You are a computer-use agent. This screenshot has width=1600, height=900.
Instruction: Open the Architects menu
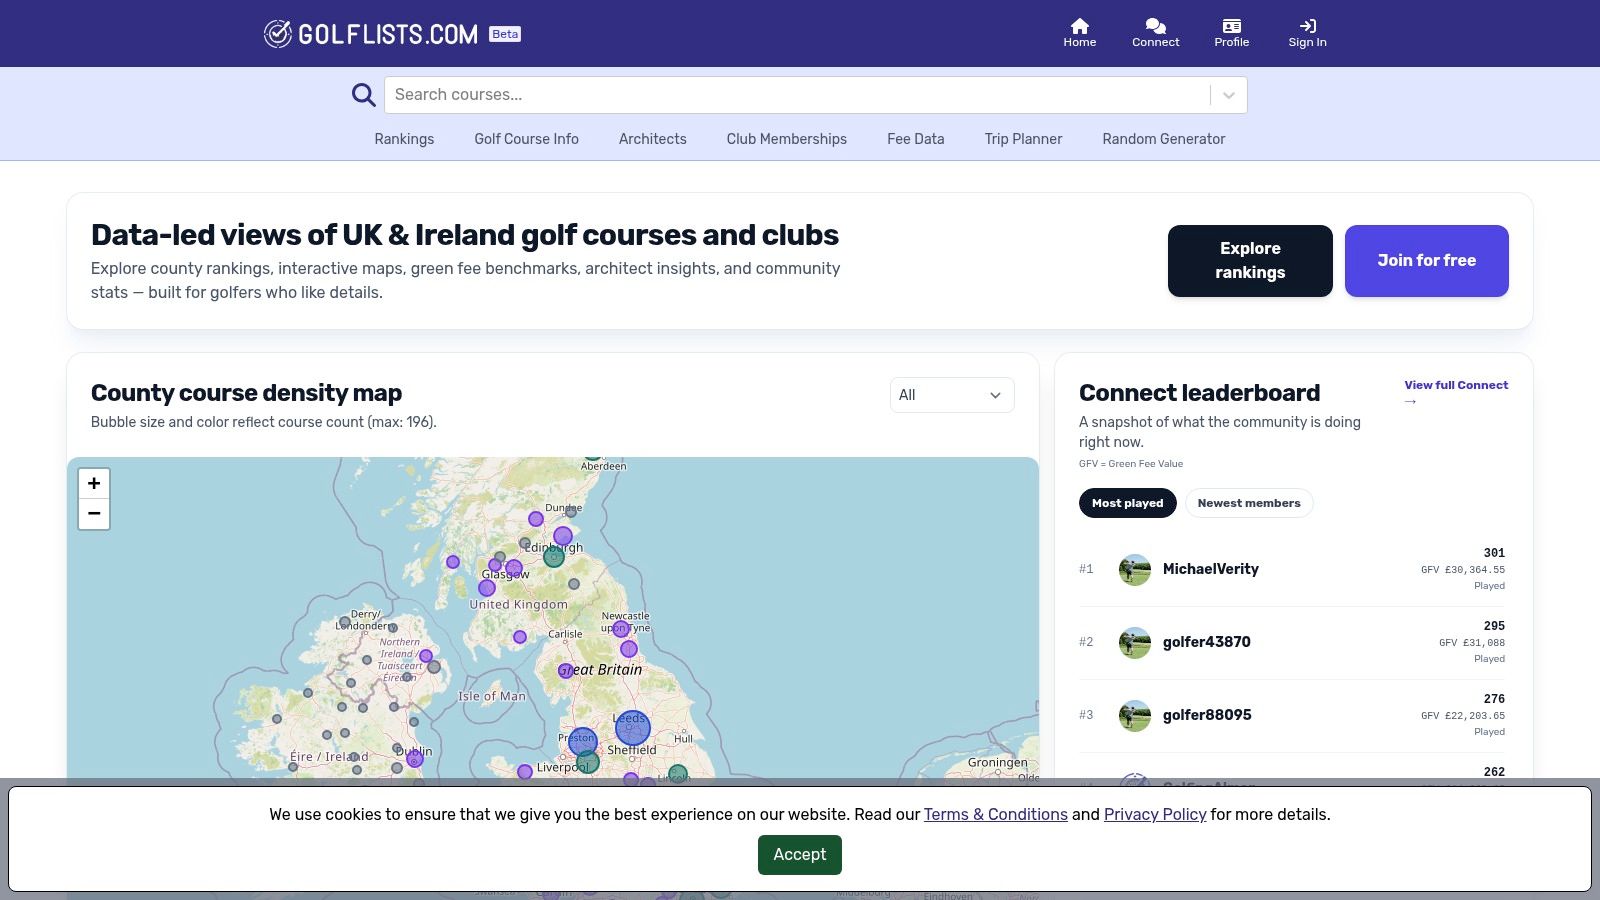652,139
